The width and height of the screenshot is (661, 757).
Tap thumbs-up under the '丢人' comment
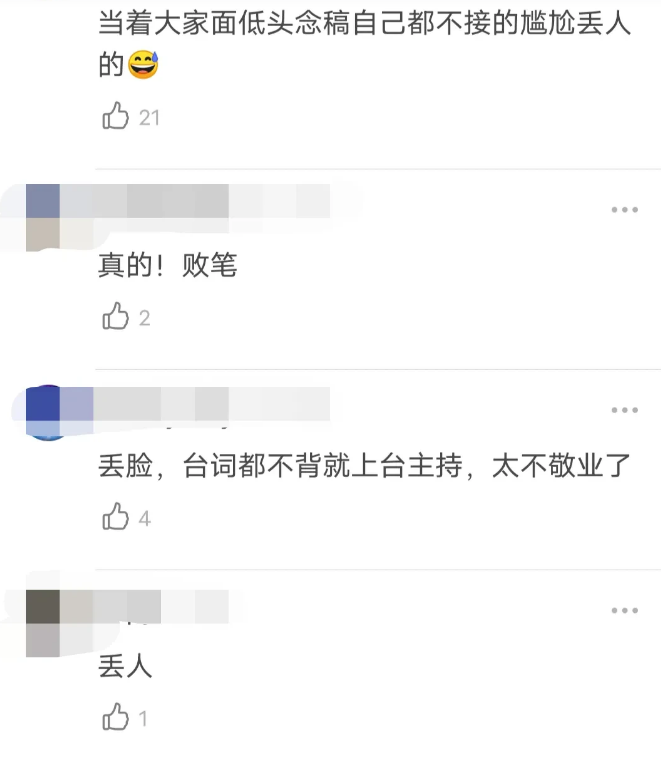115,717
